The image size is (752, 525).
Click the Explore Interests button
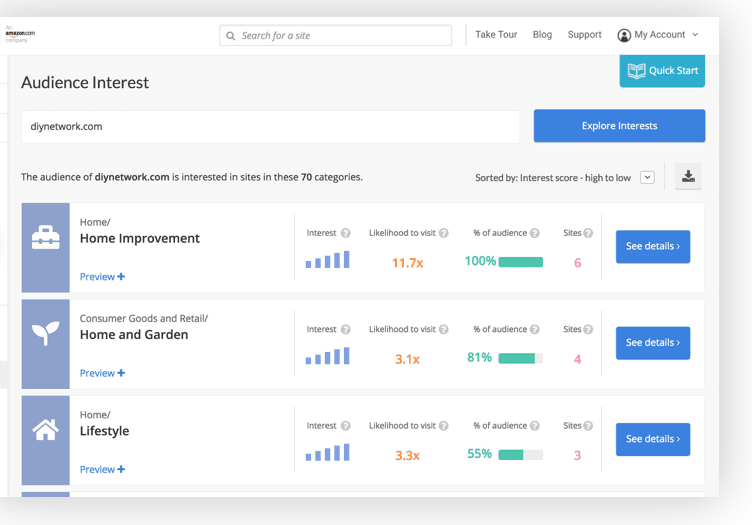pos(619,126)
